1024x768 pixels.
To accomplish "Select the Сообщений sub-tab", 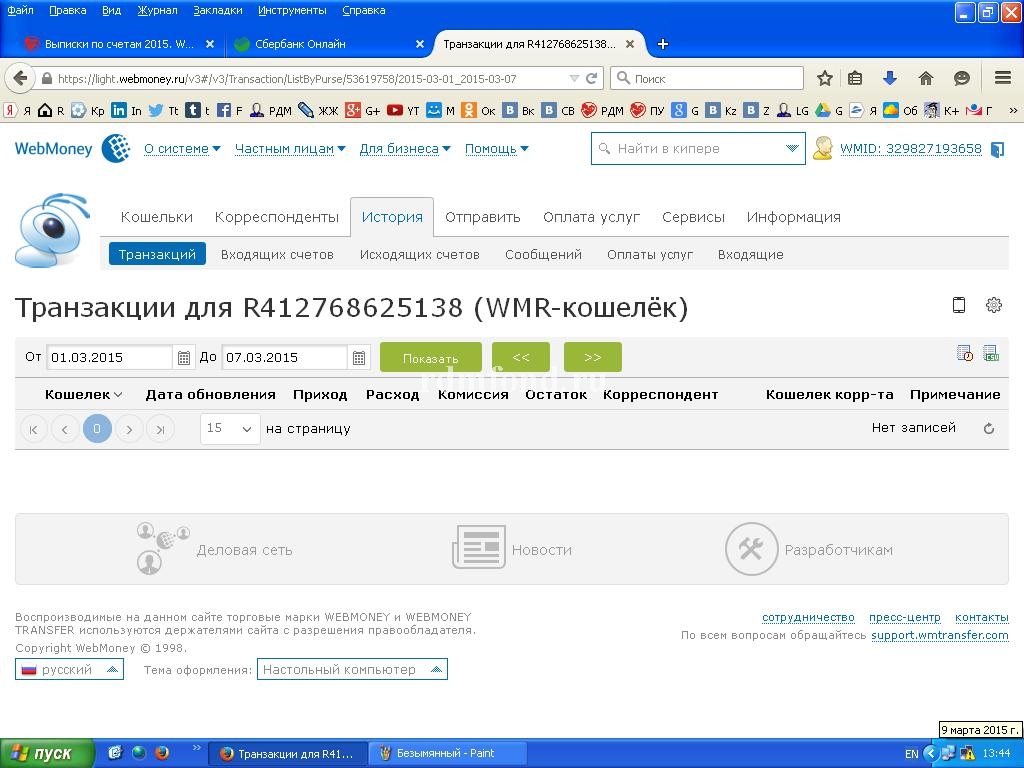I will point(543,255).
